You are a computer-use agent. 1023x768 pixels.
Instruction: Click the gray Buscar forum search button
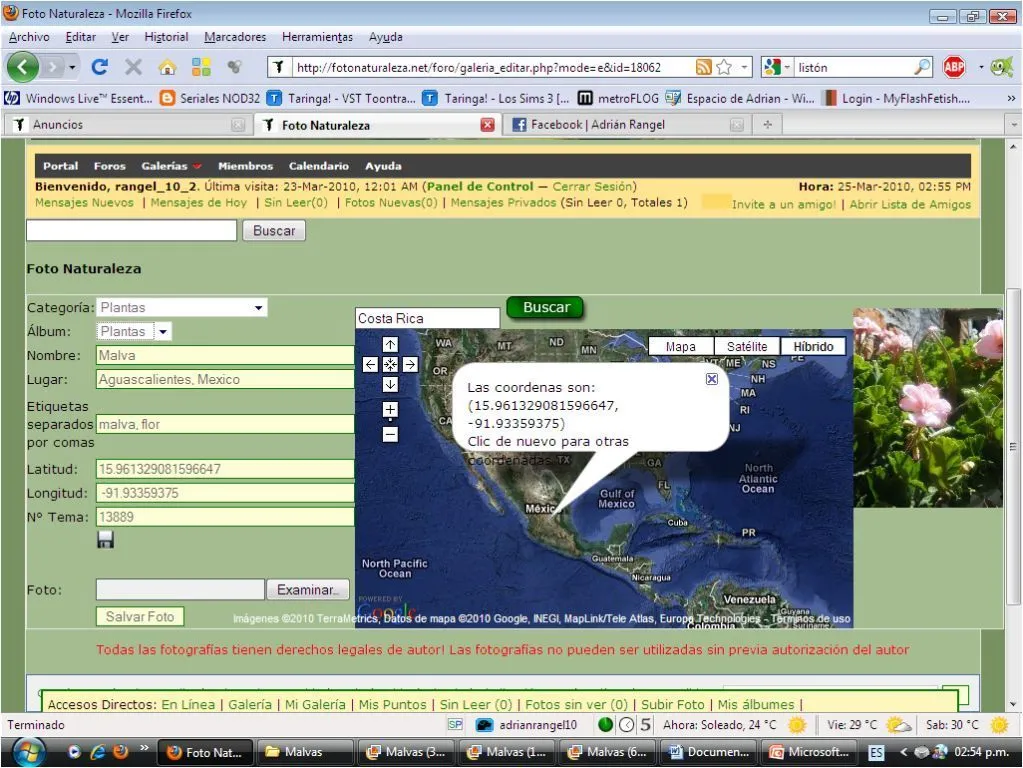274,230
